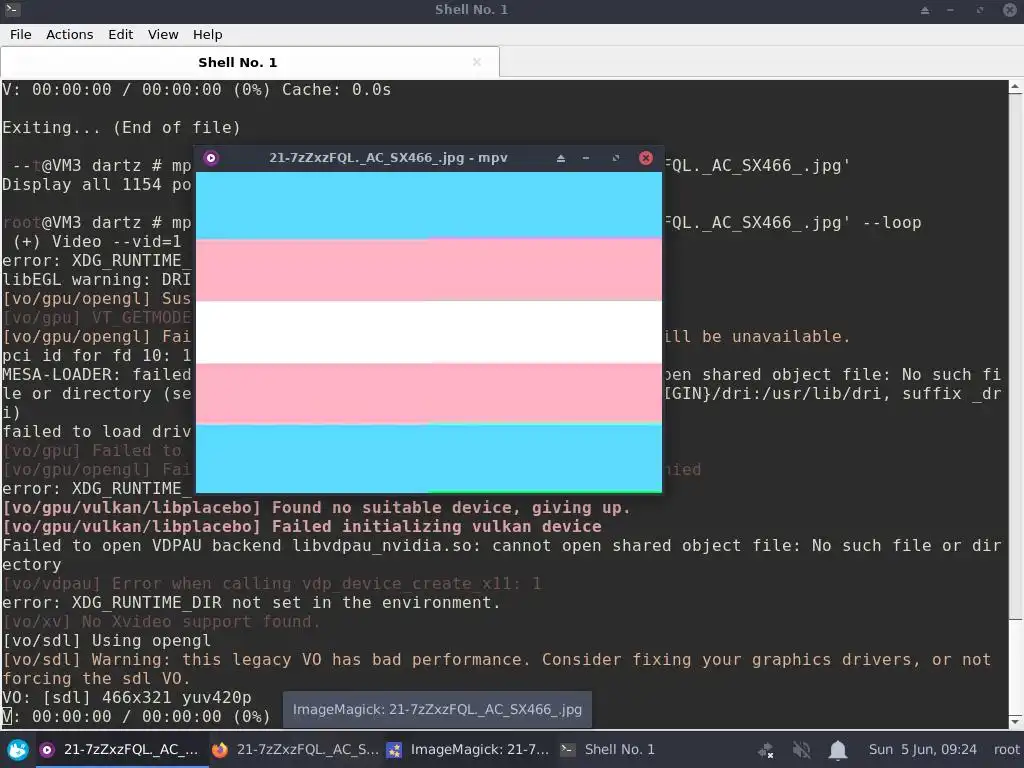Maximize the Shell No. 1 terminal window

coord(980,10)
